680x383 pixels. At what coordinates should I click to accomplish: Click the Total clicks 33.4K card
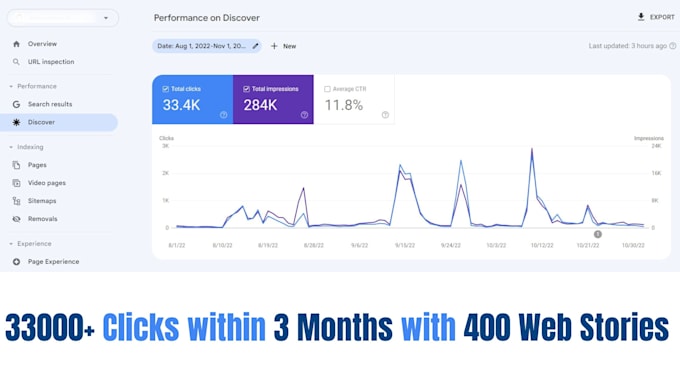(x=193, y=99)
